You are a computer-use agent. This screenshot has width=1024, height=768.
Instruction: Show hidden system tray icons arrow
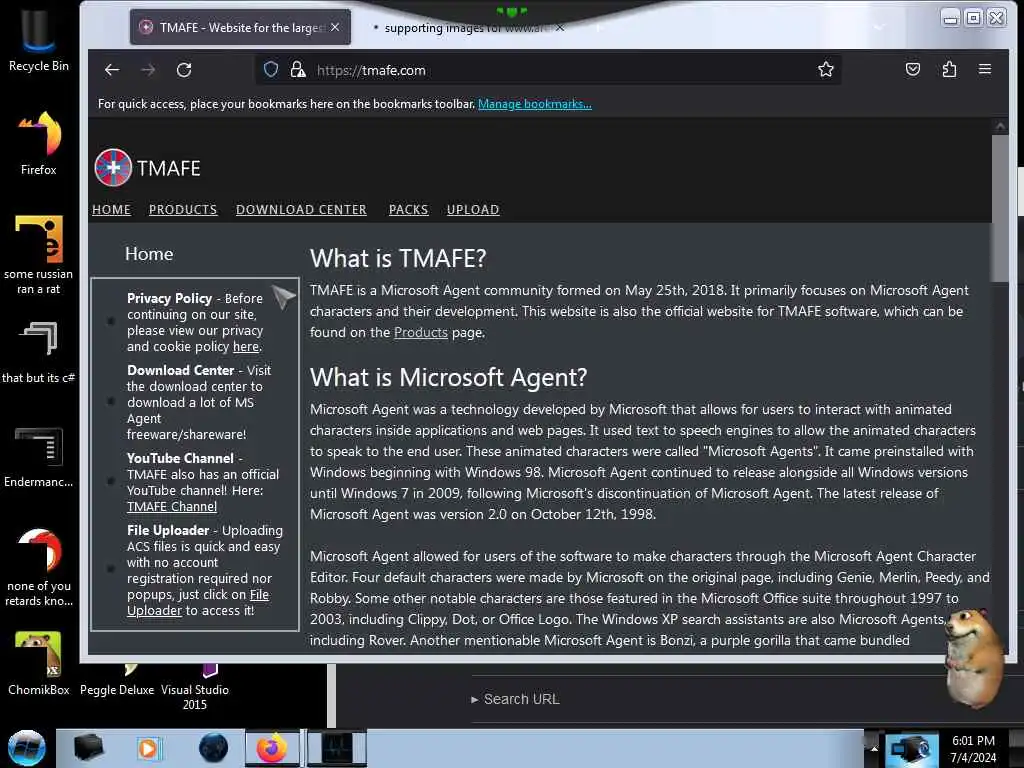point(874,748)
